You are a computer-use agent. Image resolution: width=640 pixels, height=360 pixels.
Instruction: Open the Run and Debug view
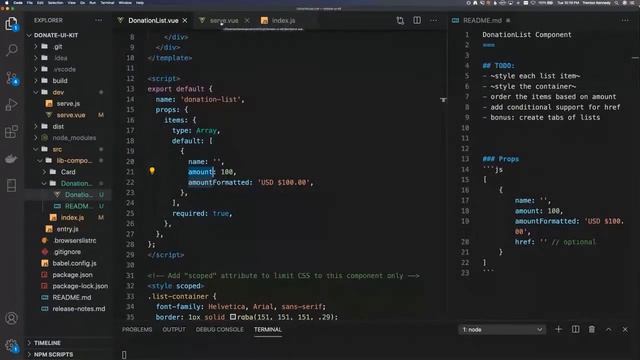[11, 104]
